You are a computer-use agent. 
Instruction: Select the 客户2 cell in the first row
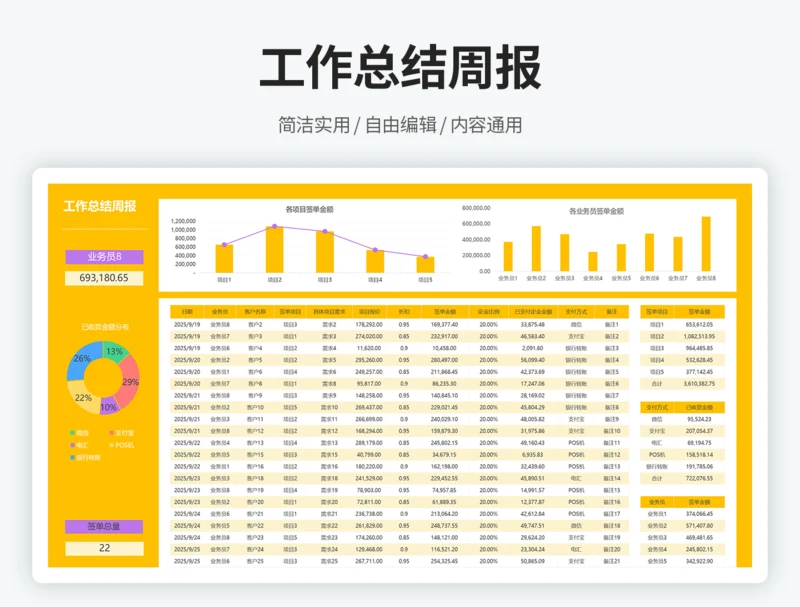click(254, 324)
